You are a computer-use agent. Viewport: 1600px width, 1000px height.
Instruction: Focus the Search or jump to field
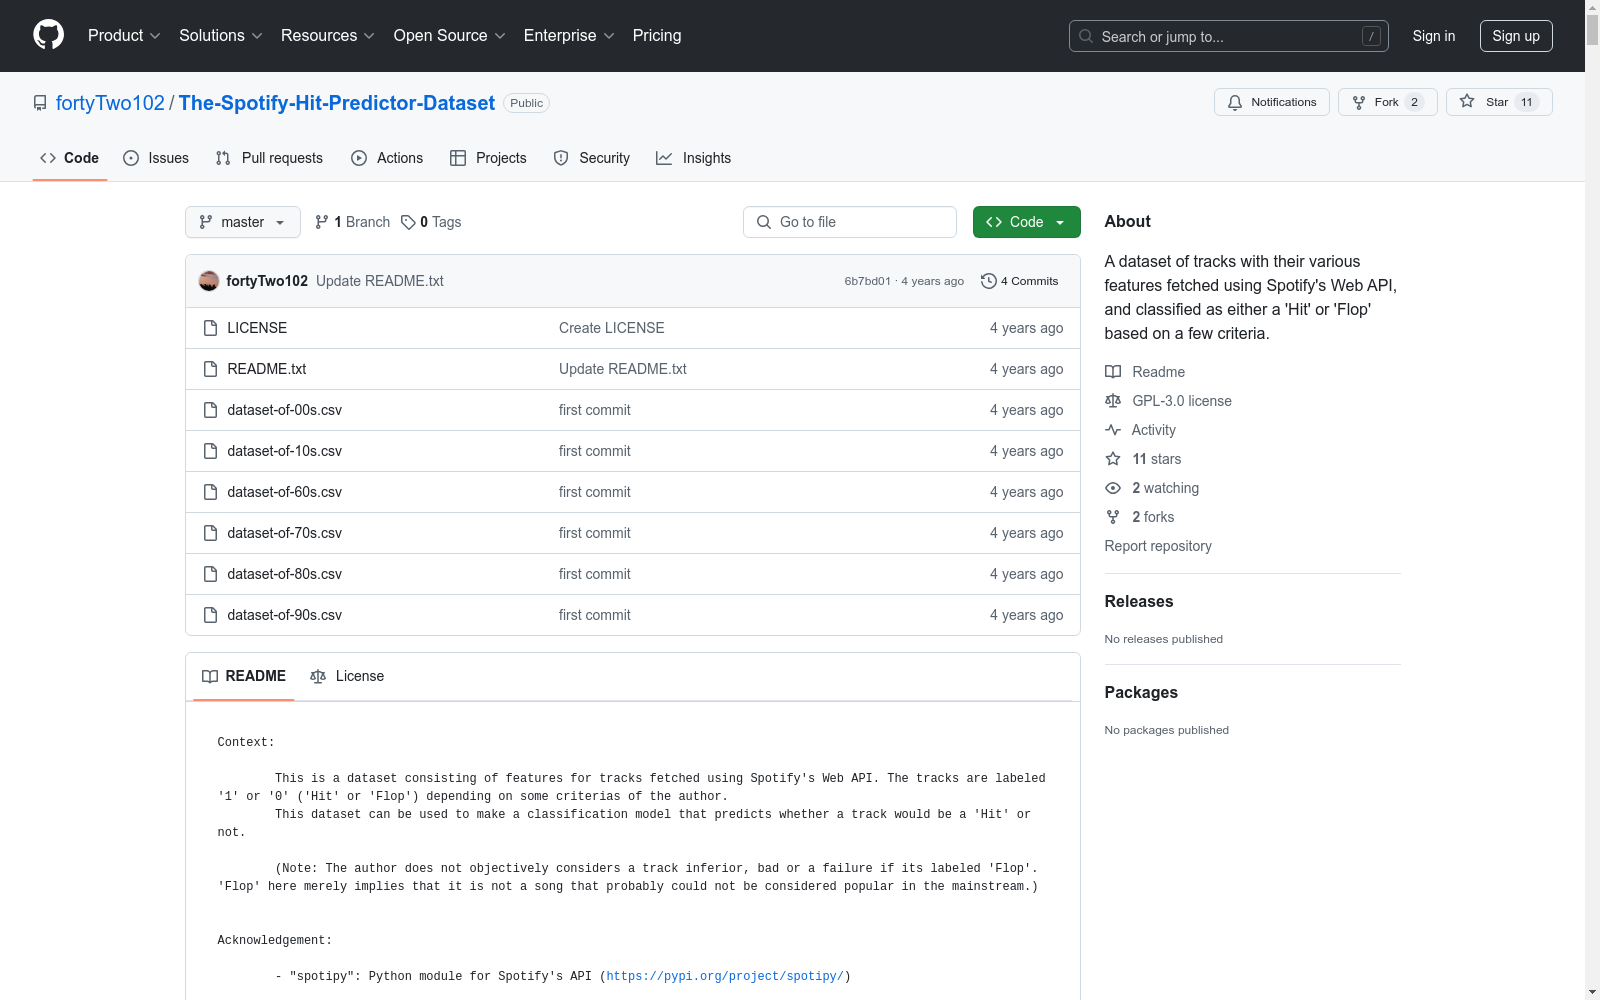(1228, 36)
